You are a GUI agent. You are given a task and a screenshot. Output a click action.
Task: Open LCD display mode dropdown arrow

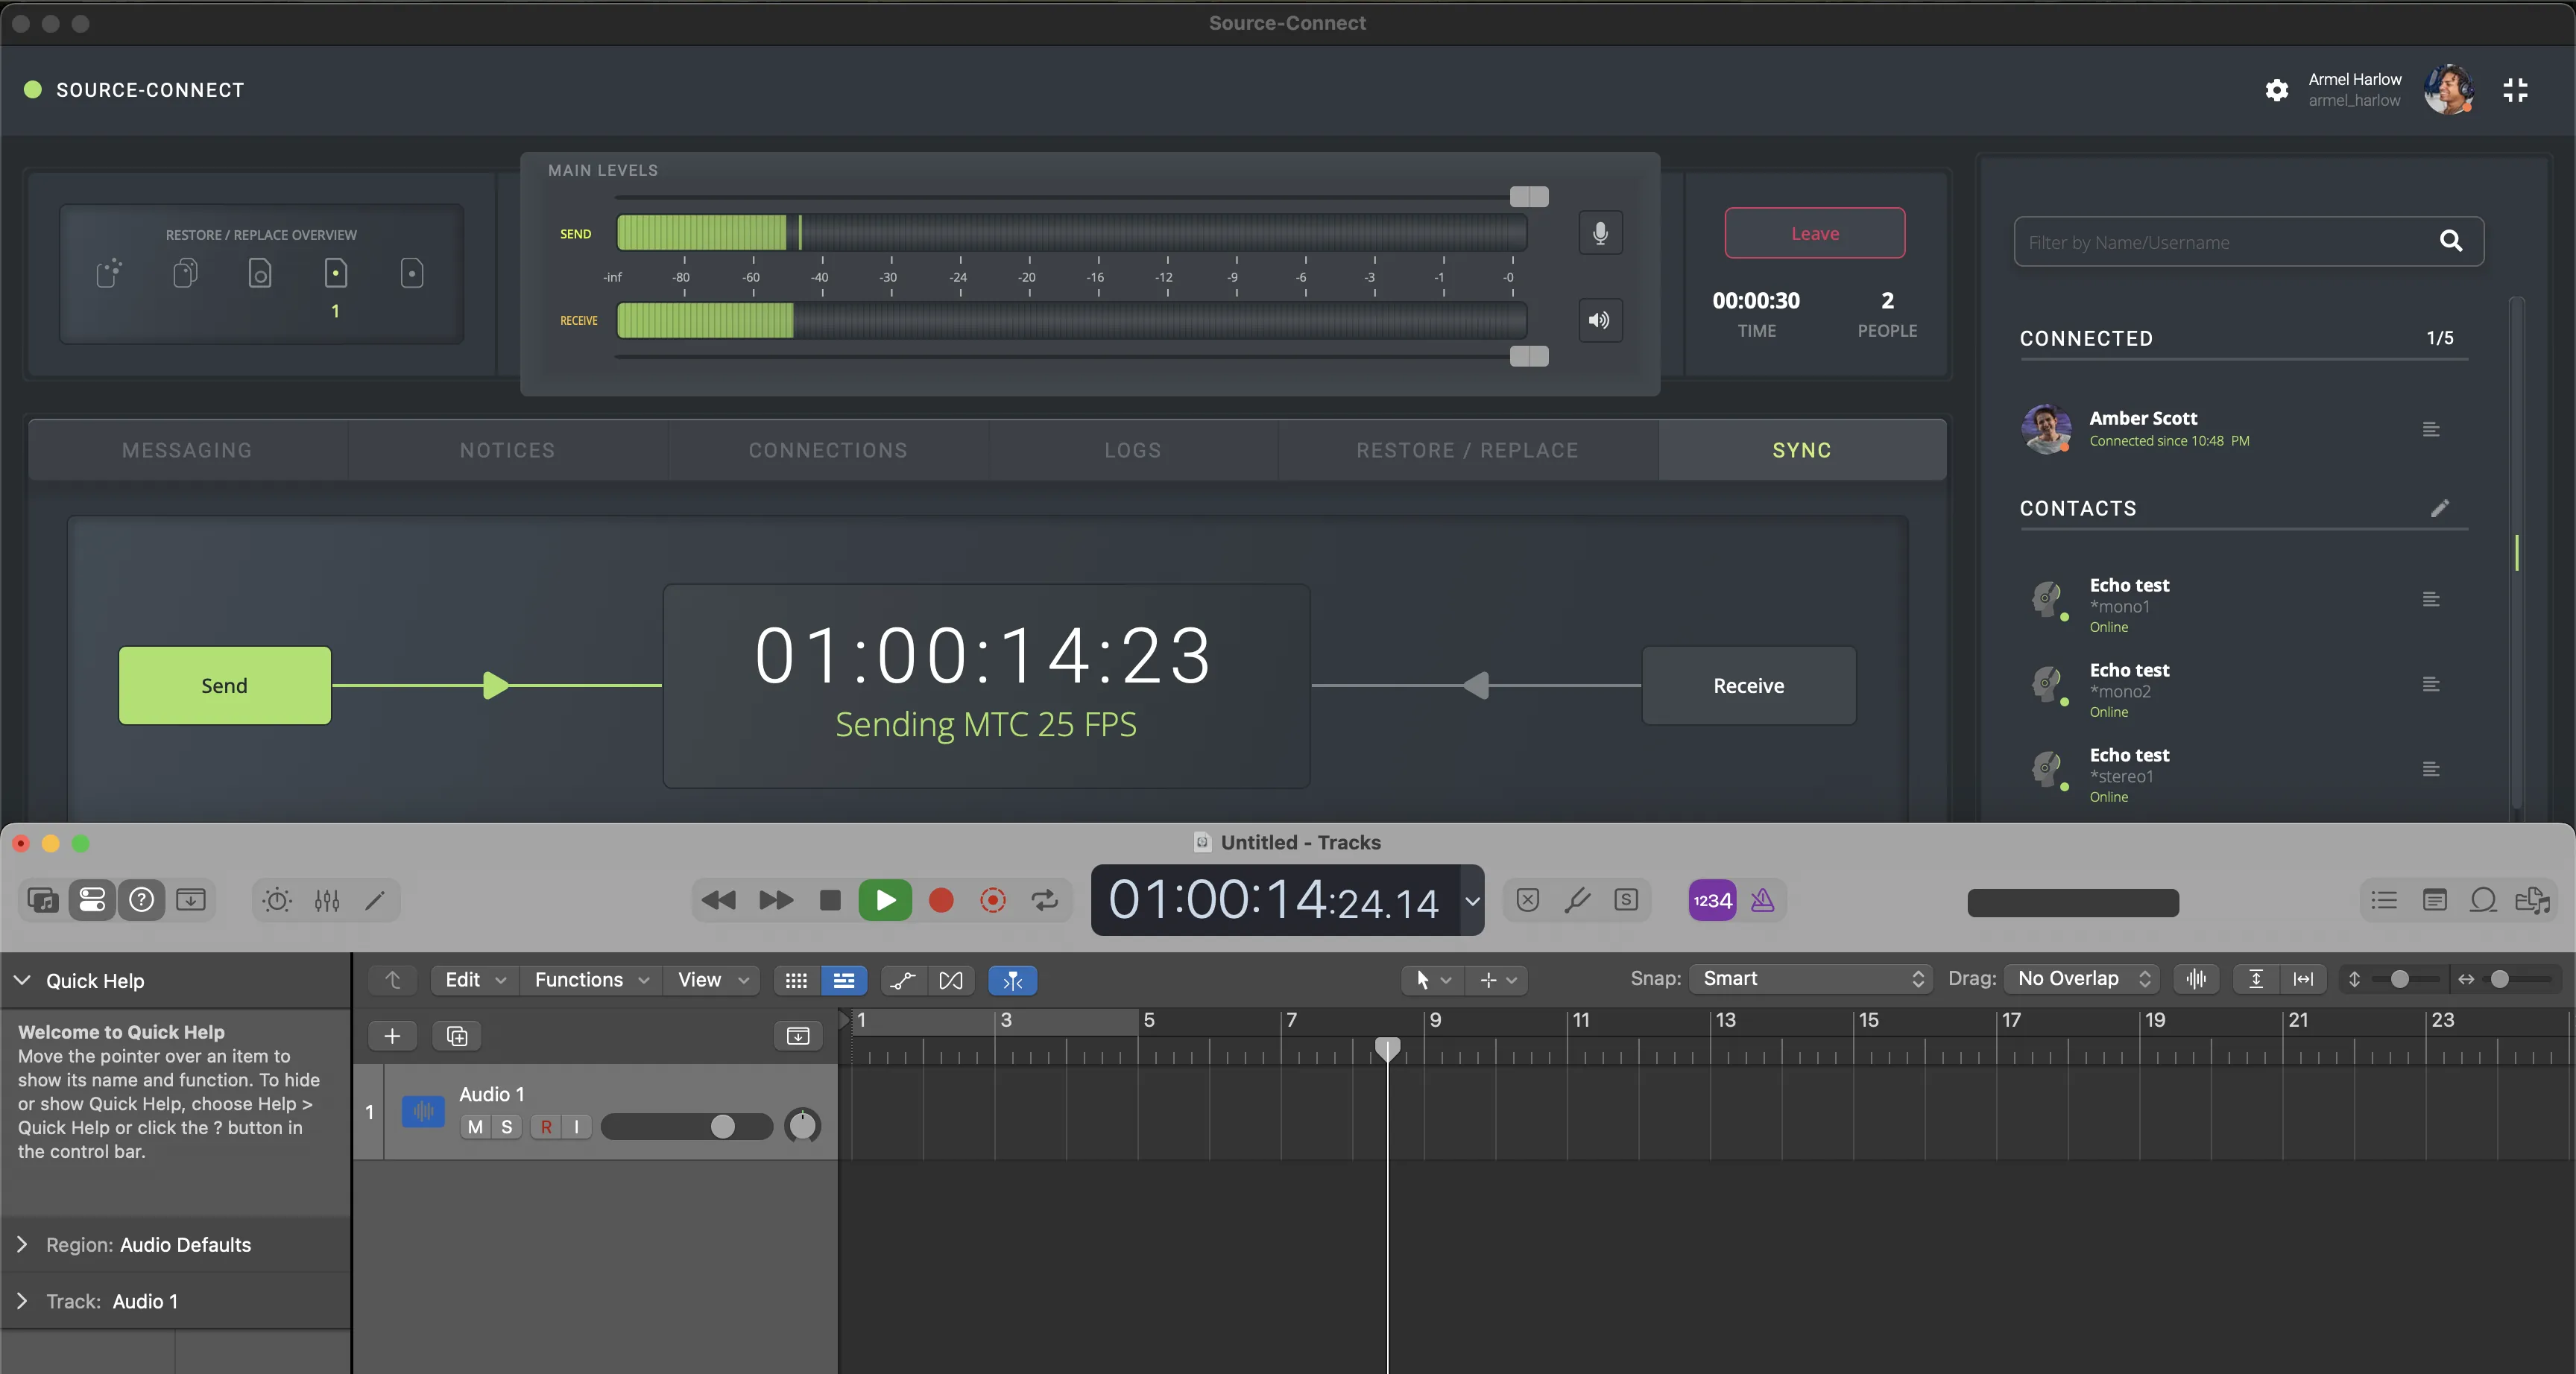click(x=1472, y=900)
